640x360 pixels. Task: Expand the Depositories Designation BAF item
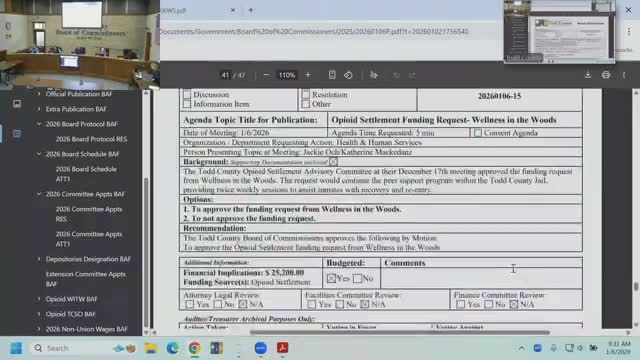click(39, 259)
